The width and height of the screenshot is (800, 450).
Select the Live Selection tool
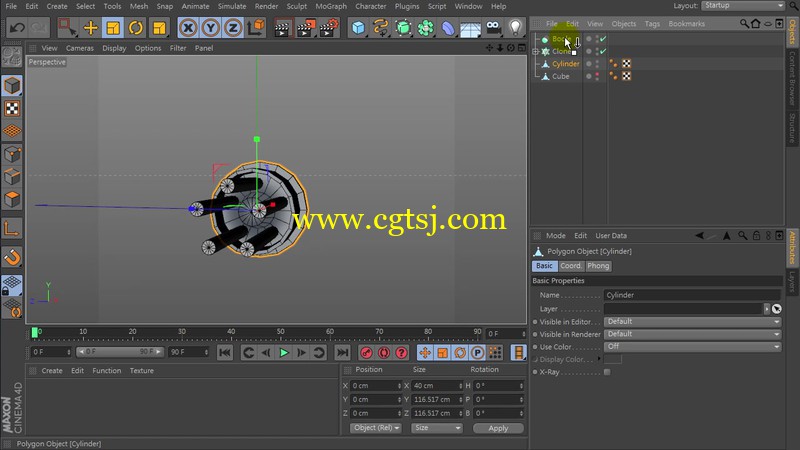pyautogui.click(x=67, y=27)
